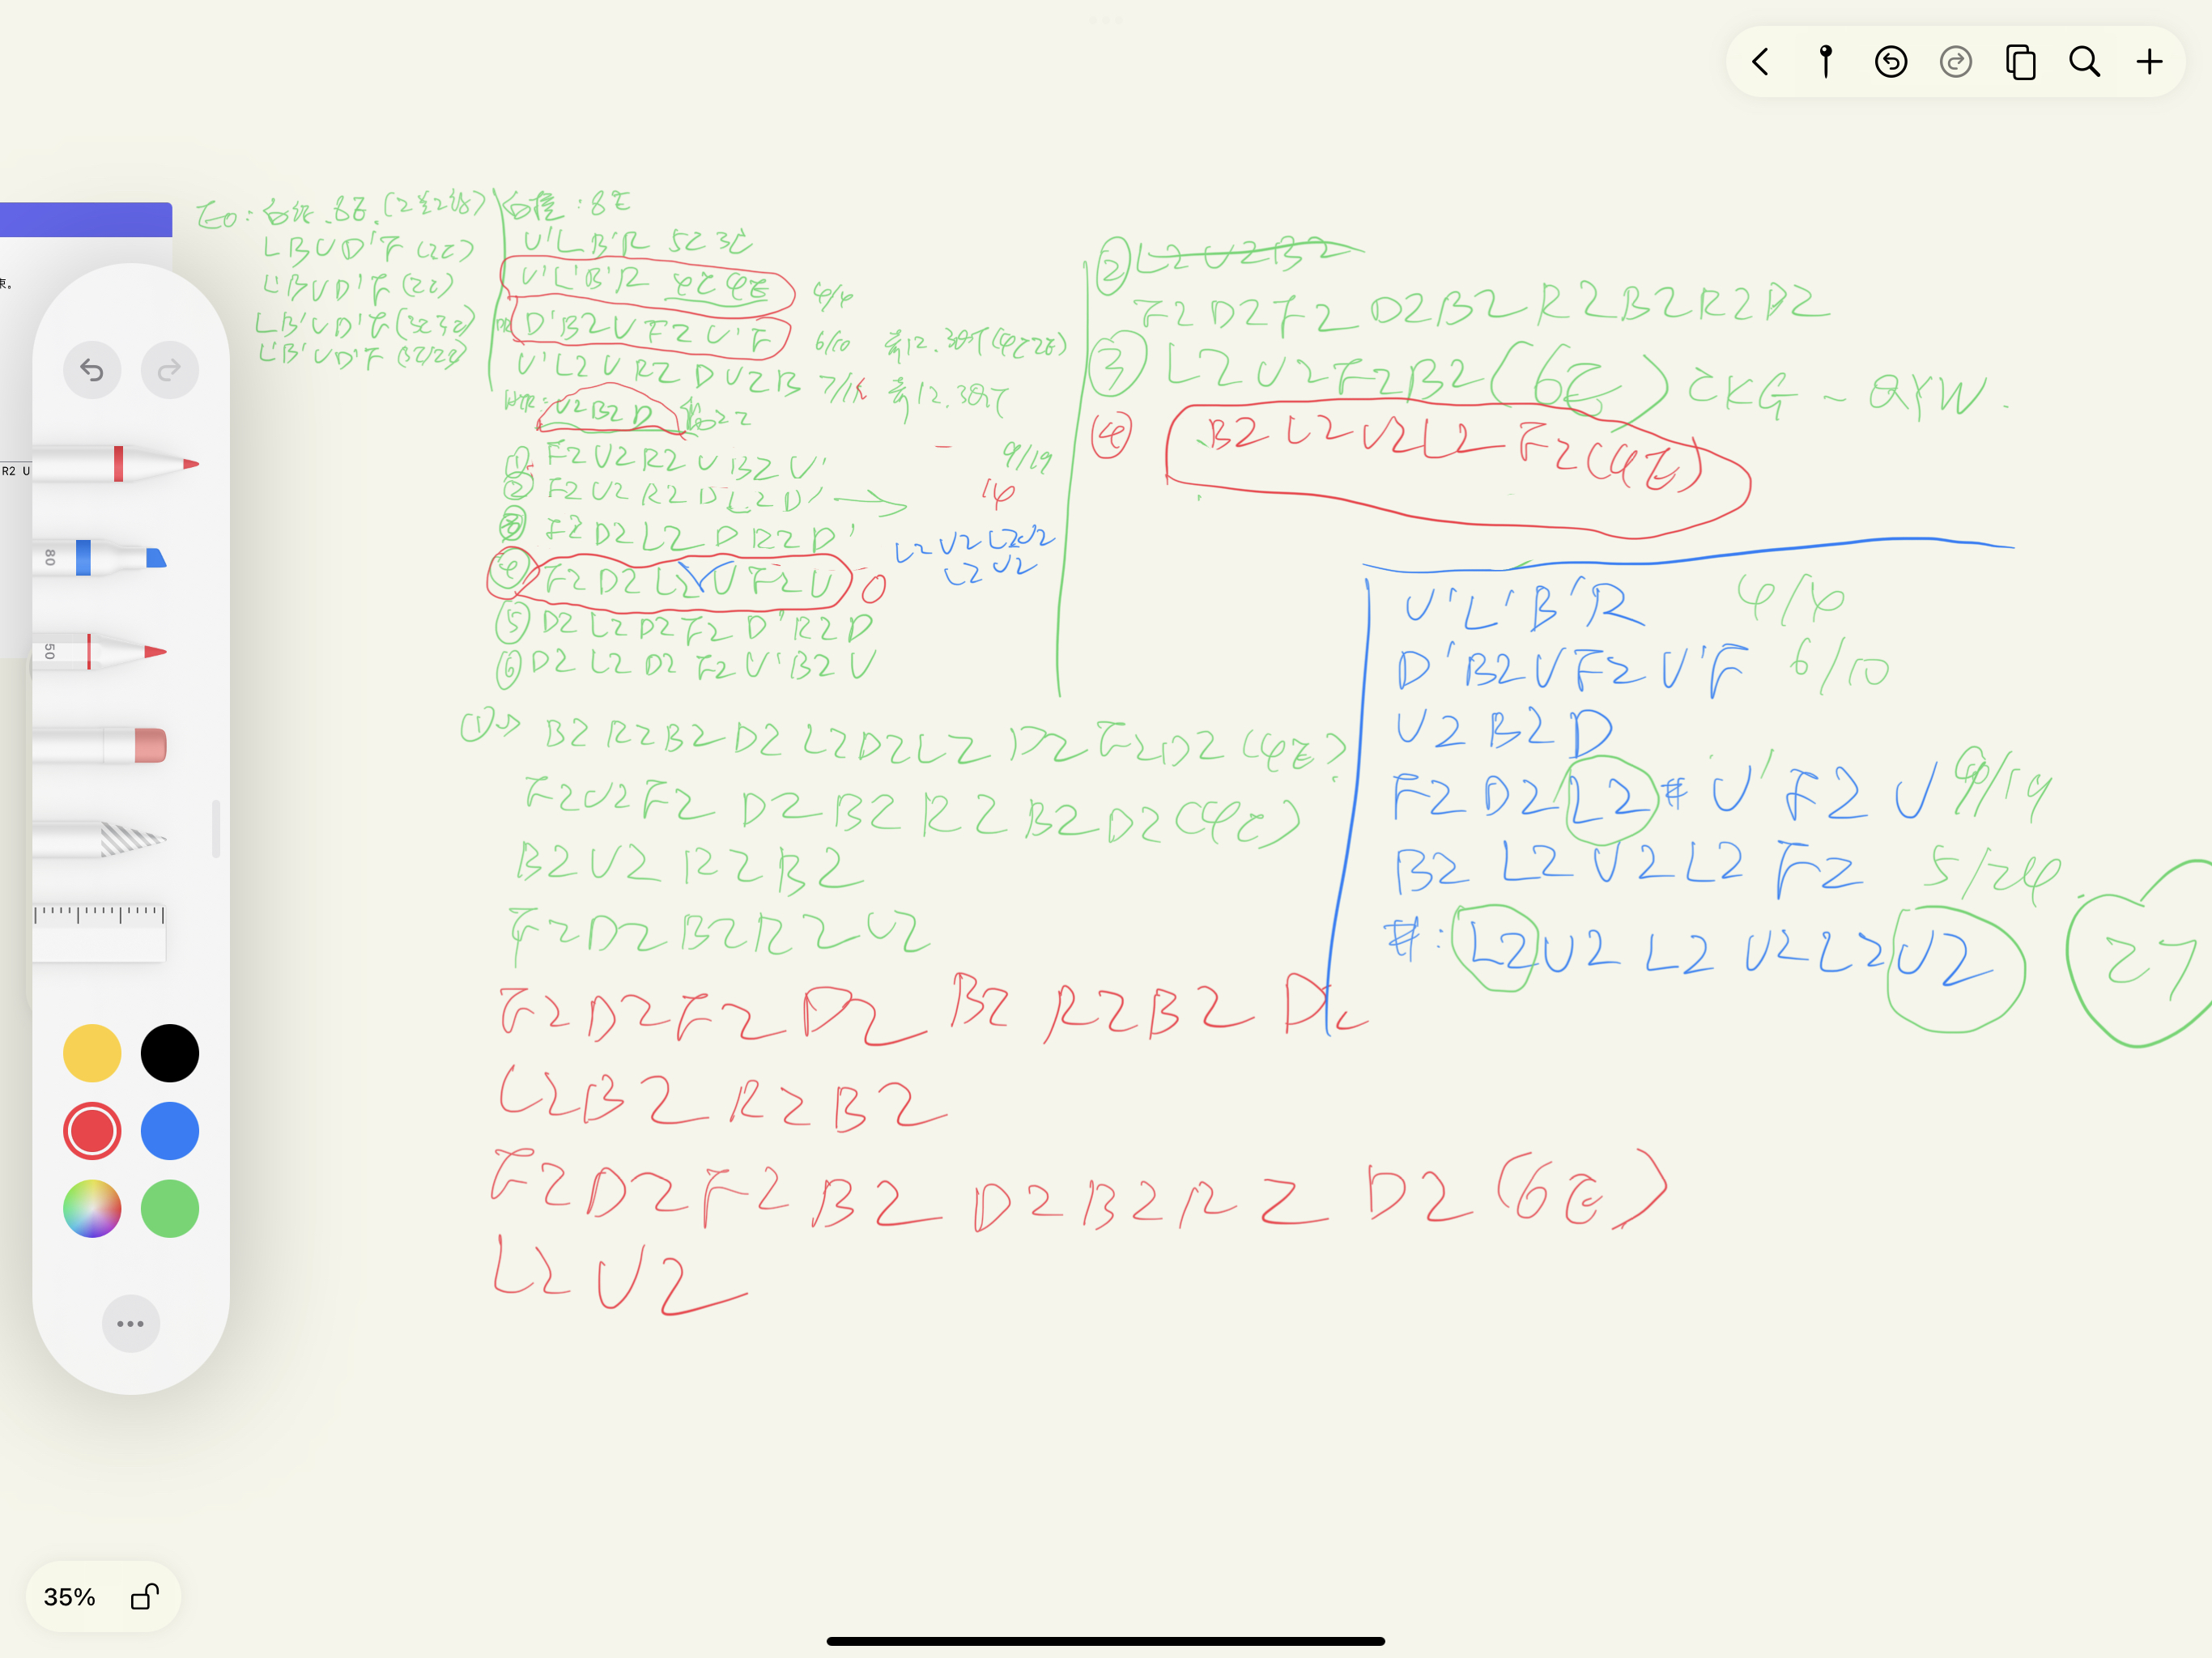Select the pink eraser tool
The image size is (2212, 1658).
click(x=100, y=745)
